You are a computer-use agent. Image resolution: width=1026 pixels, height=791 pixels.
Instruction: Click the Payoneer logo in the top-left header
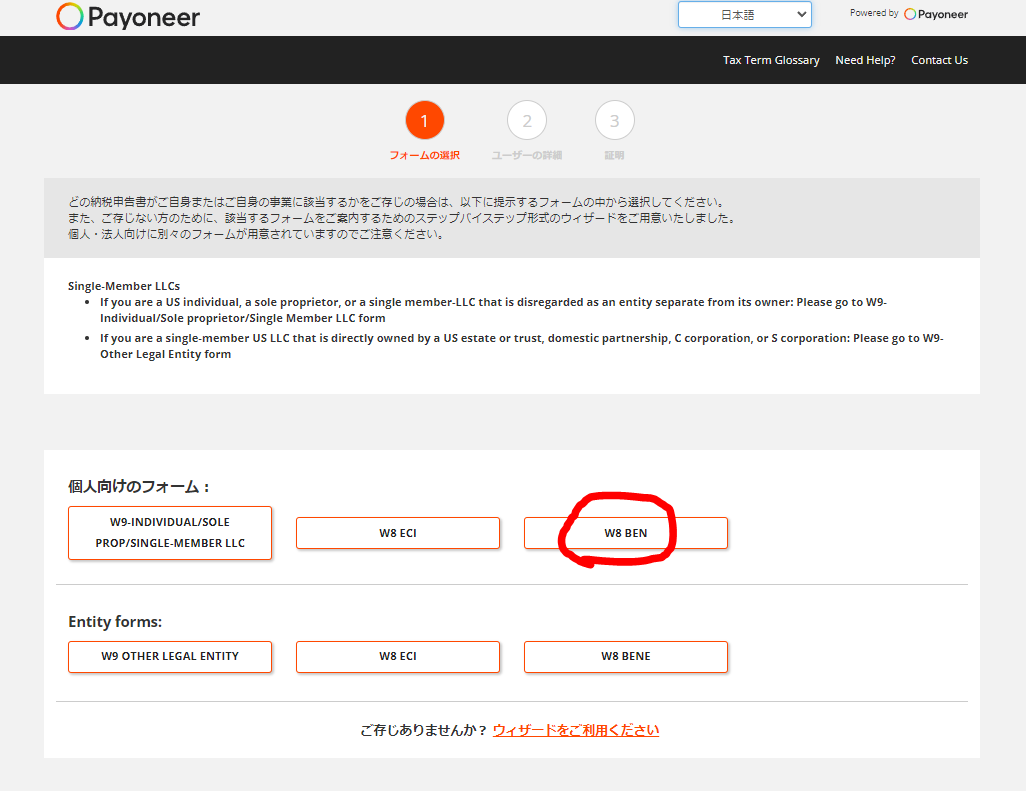pyautogui.click(x=128, y=17)
